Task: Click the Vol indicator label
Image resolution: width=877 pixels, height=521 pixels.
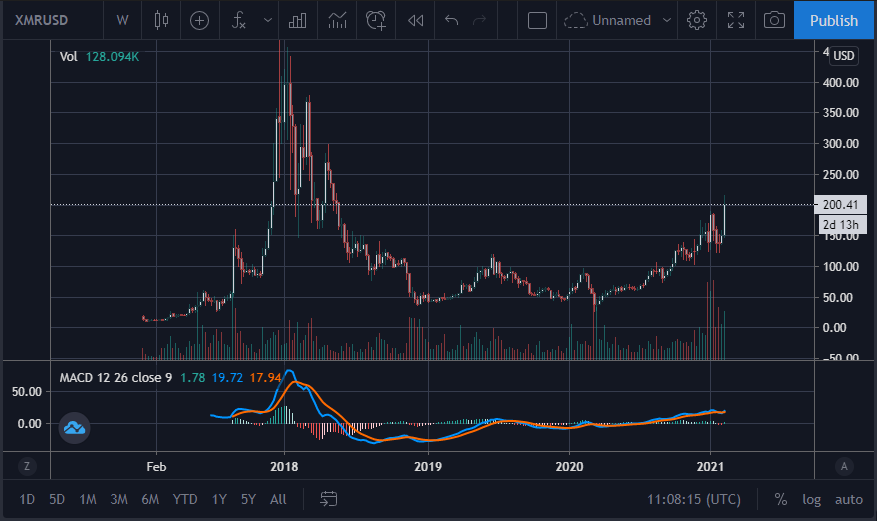Action: click(68, 56)
